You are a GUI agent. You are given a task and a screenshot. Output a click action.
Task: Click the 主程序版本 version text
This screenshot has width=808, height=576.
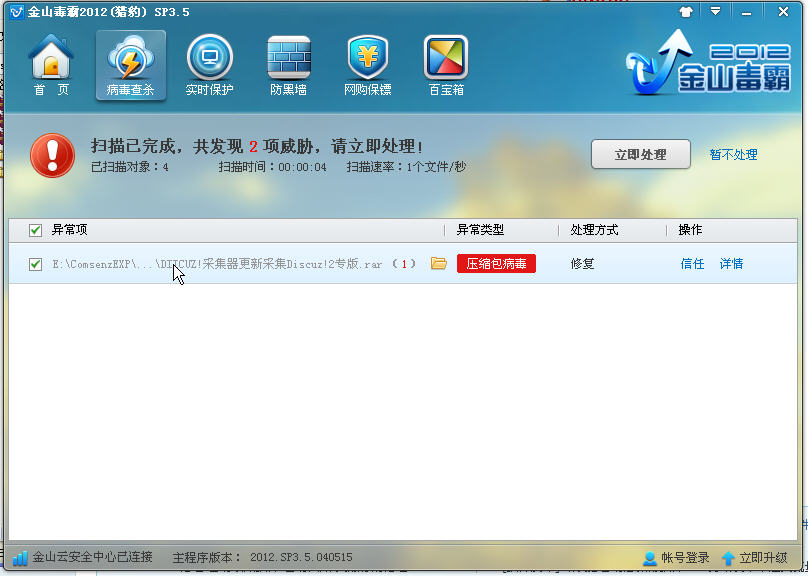pyautogui.click(x=263, y=557)
